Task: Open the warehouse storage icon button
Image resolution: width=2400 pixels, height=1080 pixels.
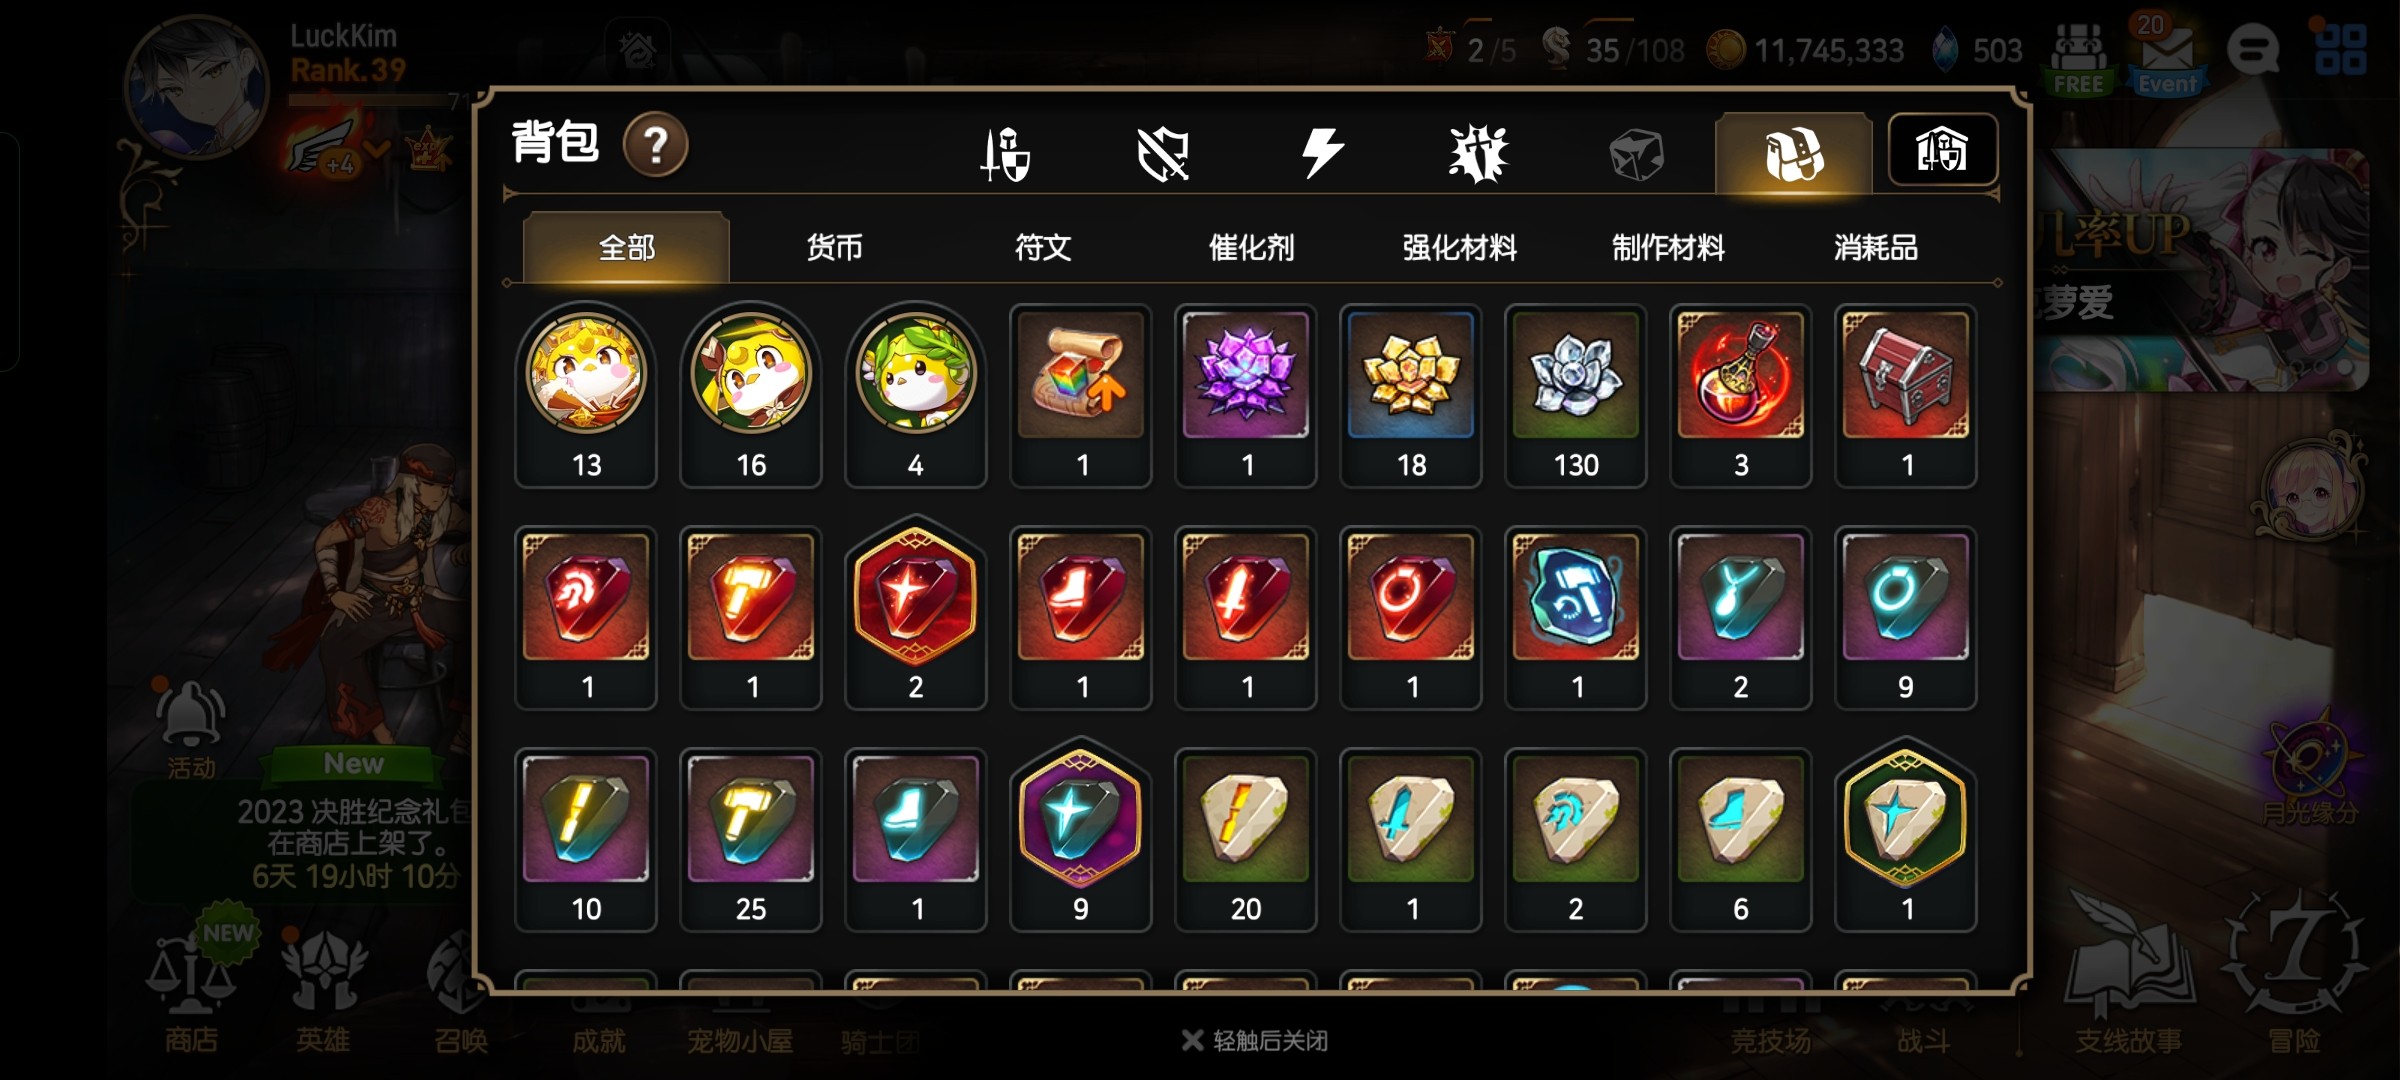Action: 1942,150
